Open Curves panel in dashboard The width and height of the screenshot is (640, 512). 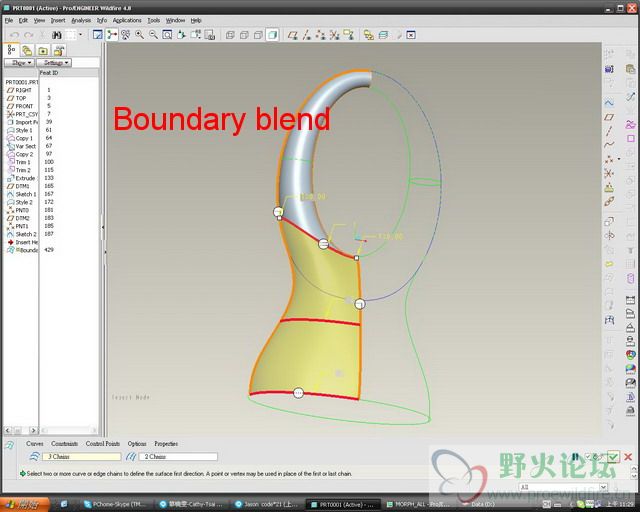point(35,443)
